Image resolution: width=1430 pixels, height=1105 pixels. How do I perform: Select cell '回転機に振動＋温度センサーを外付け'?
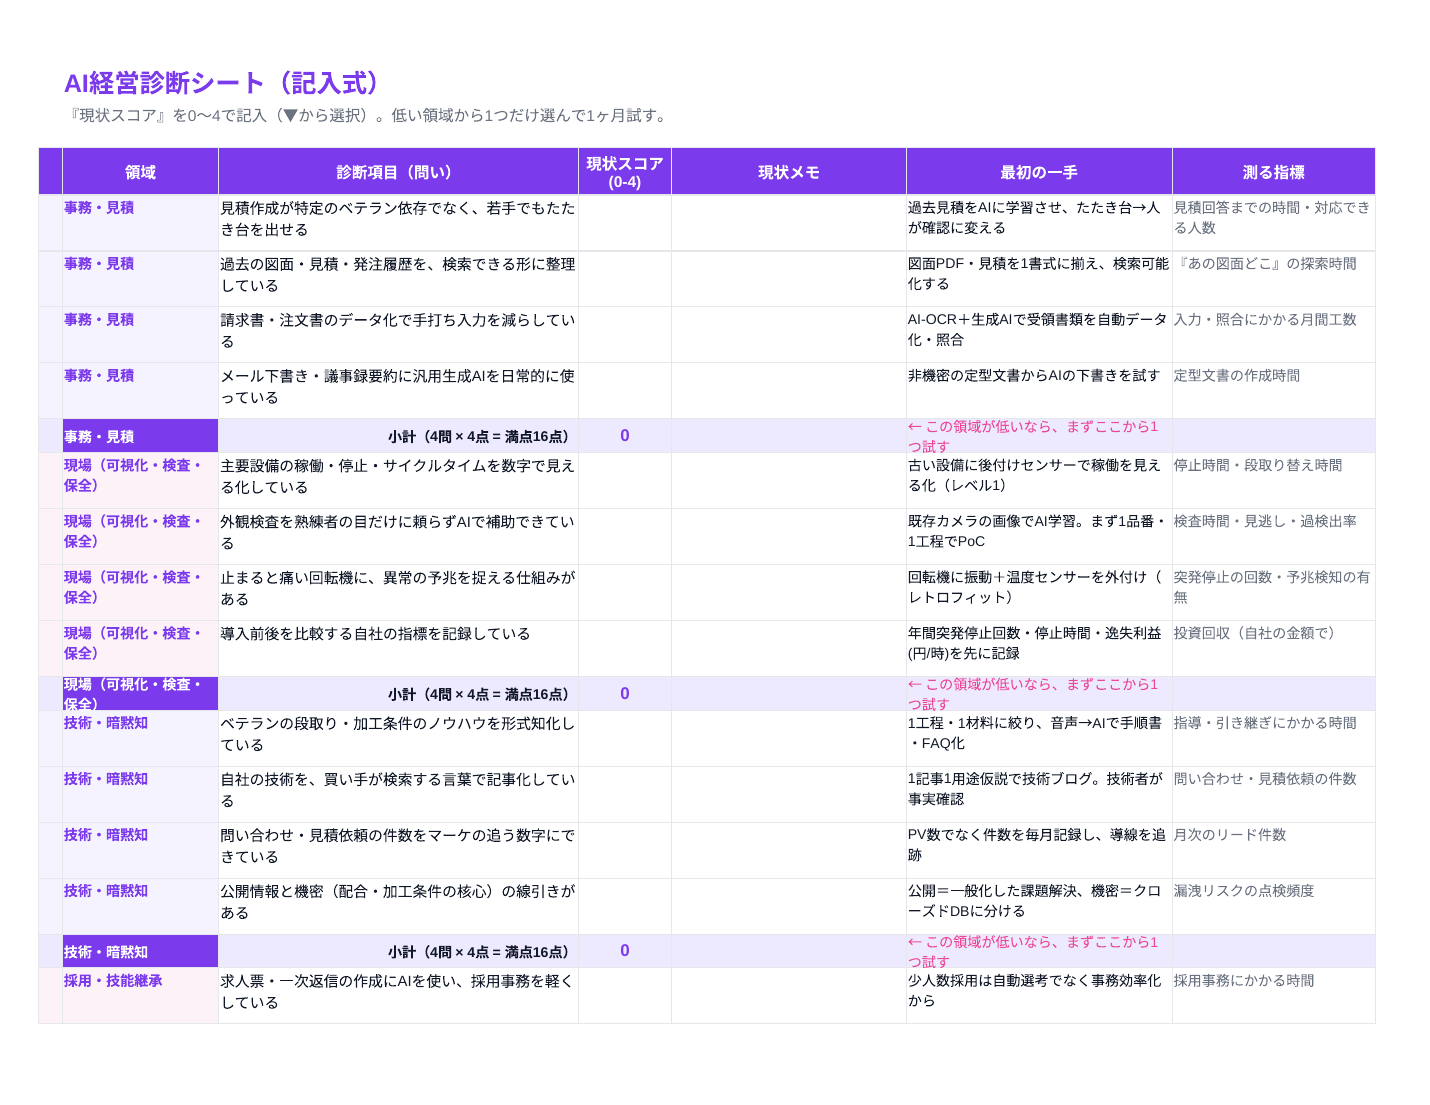1039,592
